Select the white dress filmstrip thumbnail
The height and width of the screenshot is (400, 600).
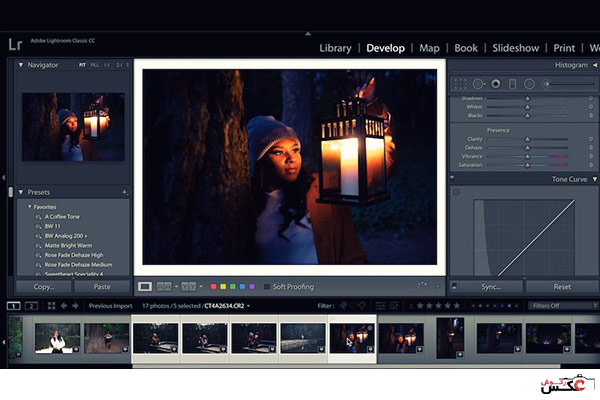57,338
